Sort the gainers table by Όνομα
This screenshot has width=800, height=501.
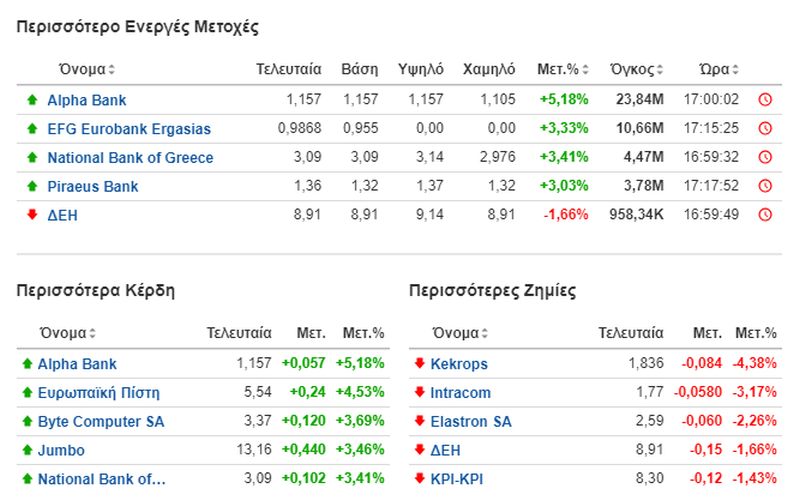[x=68, y=333]
